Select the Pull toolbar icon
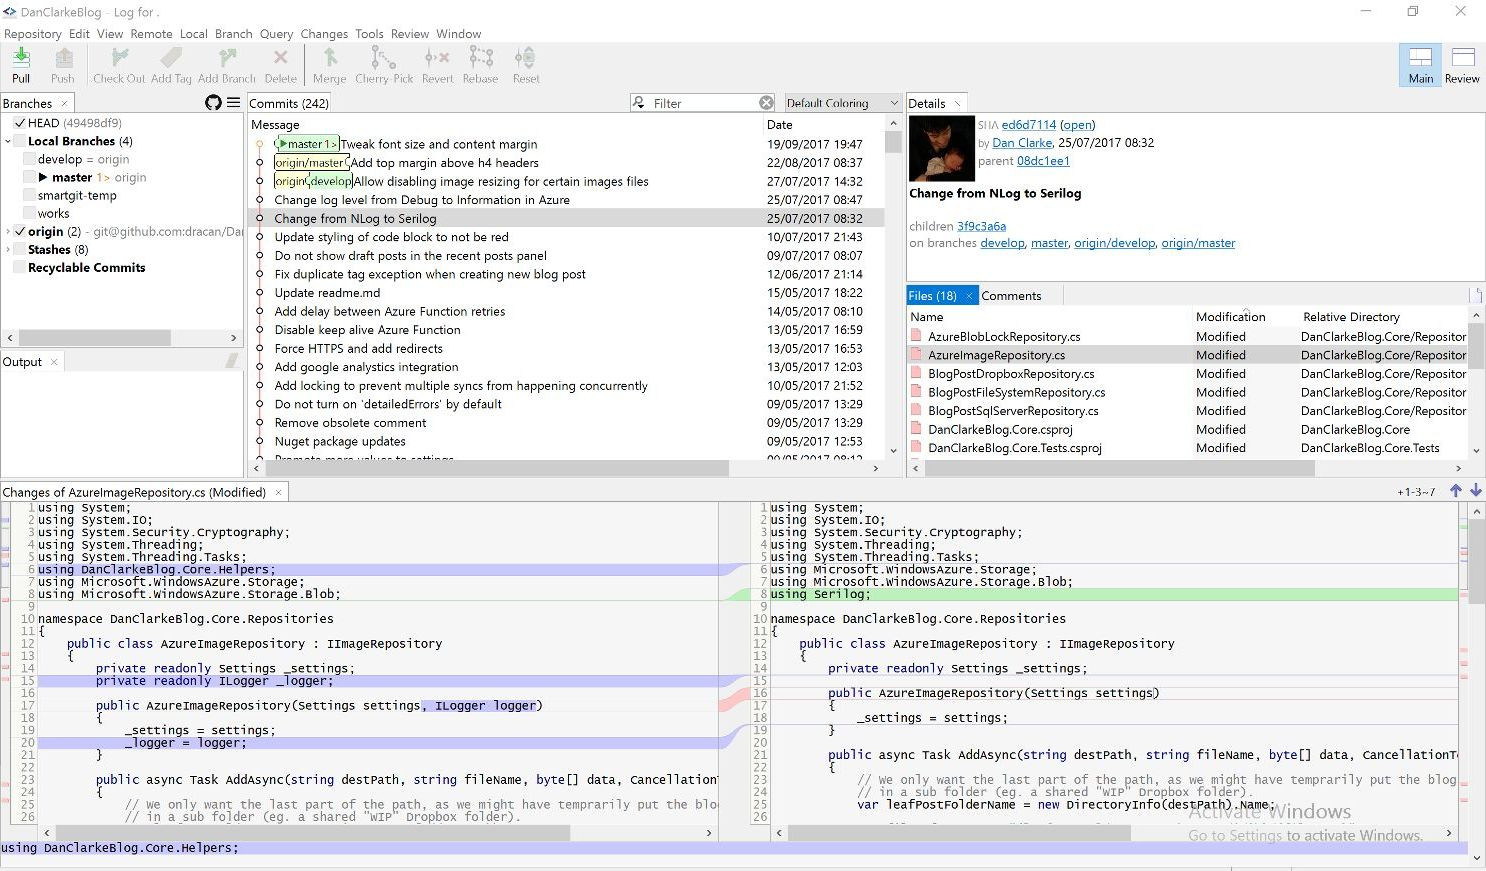 pos(20,64)
